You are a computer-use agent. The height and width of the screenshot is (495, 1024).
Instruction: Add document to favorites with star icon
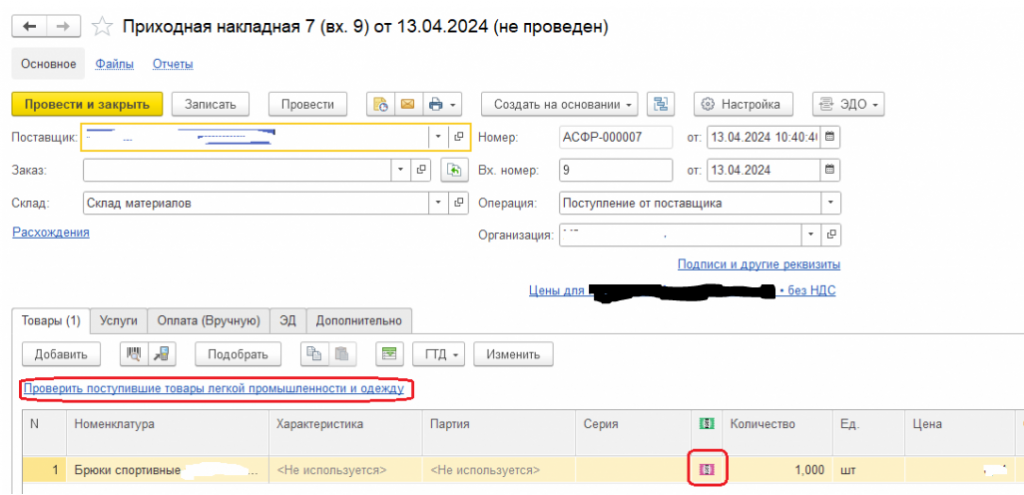coord(101,27)
